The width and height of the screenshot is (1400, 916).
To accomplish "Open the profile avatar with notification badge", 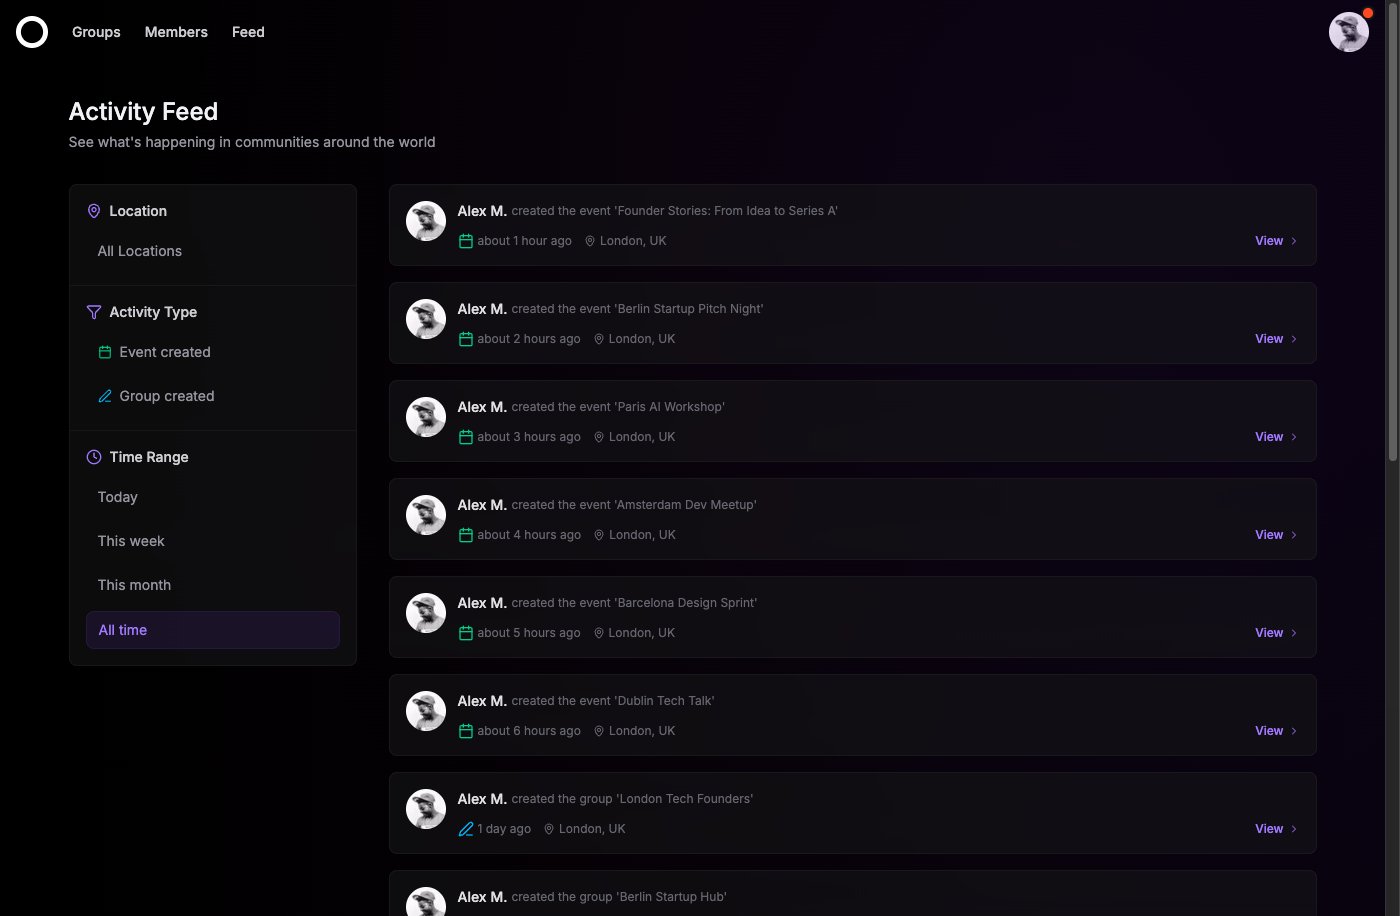I will coord(1349,32).
